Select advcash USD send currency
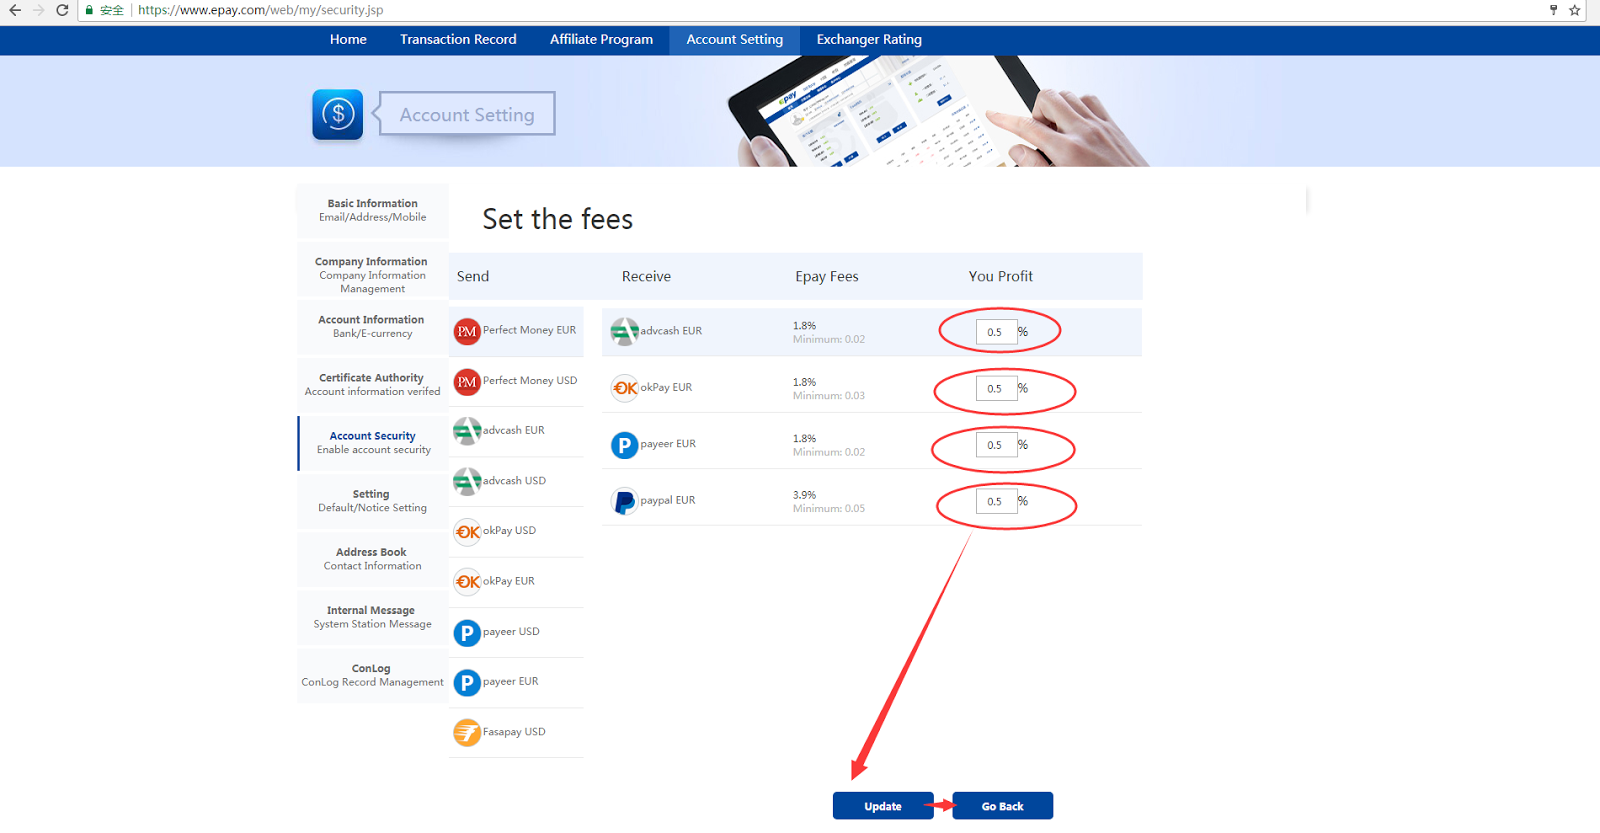 pyautogui.click(x=516, y=481)
